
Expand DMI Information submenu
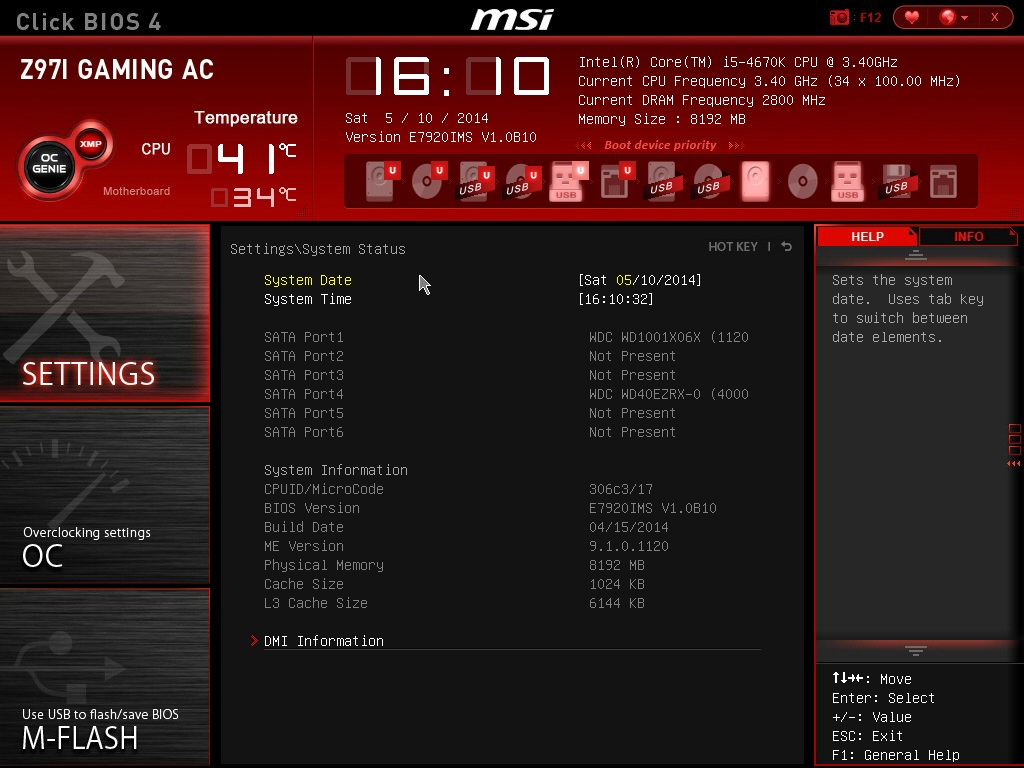324,641
